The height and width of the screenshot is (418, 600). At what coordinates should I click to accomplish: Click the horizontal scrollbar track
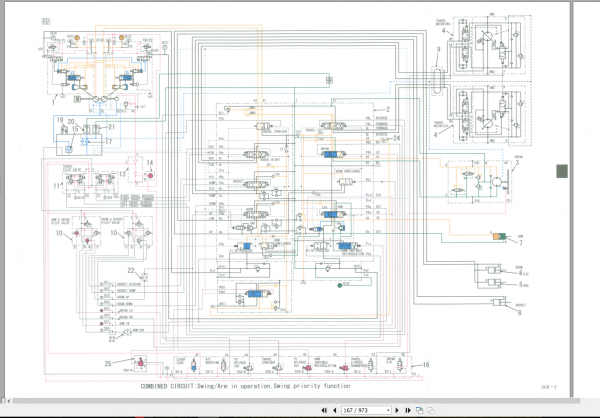point(291,401)
